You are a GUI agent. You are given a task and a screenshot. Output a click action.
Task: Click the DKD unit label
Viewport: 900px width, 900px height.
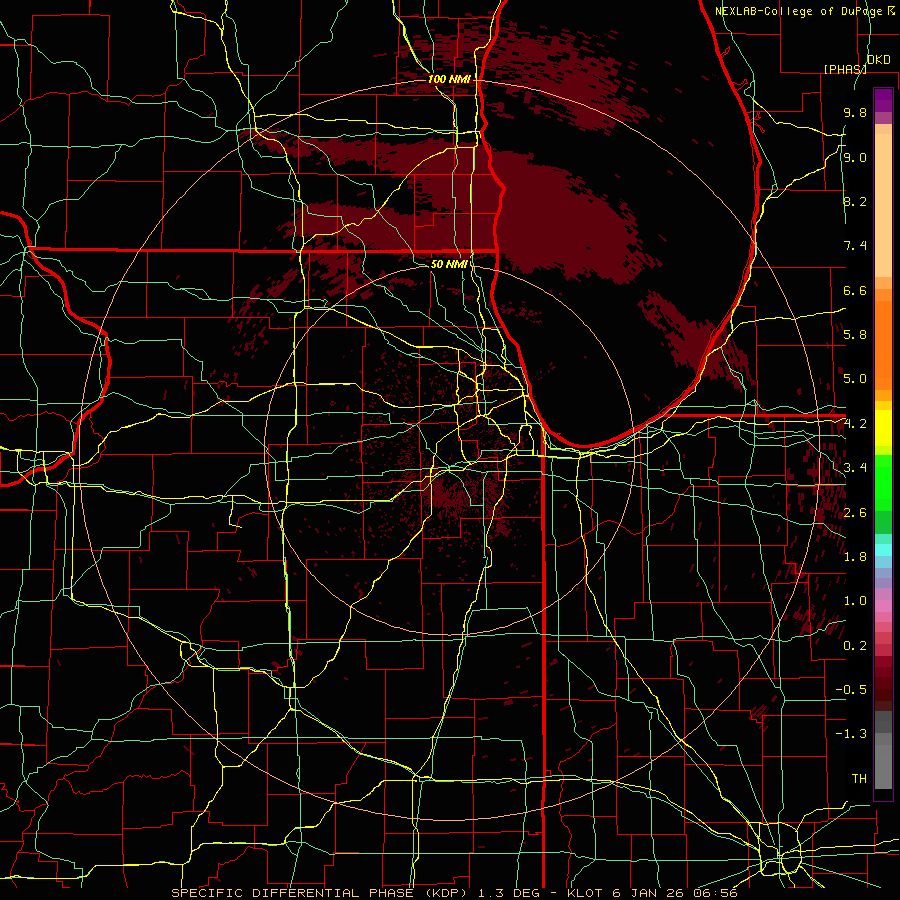878,60
